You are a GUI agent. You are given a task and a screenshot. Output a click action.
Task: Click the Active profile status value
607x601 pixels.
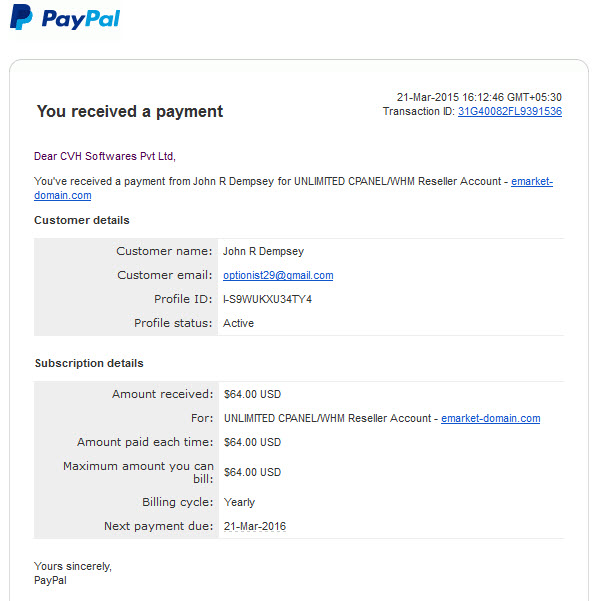(x=238, y=323)
